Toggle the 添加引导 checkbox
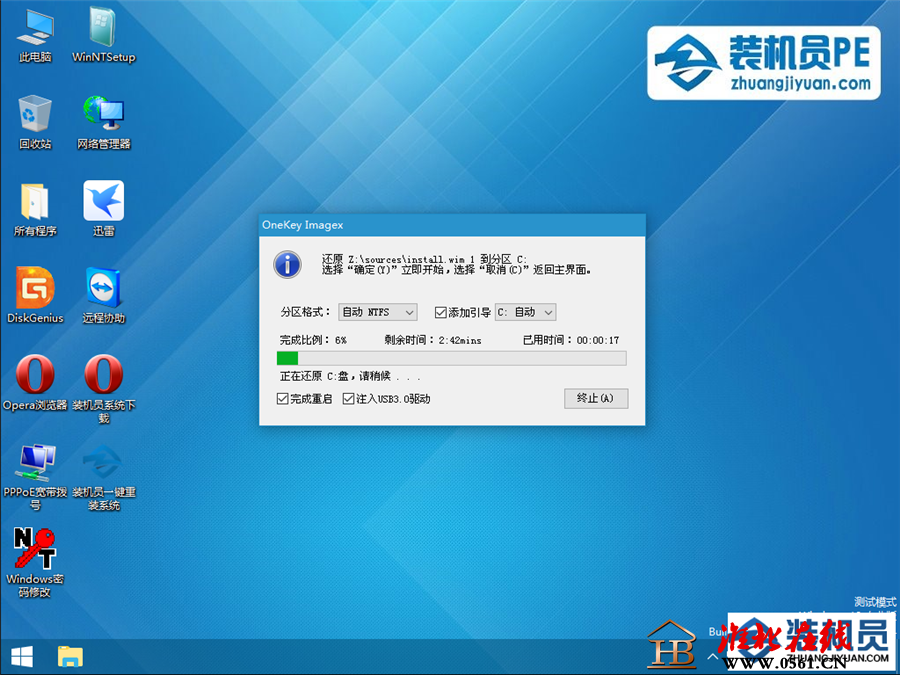Viewport: 900px width, 675px height. [441, 312]
